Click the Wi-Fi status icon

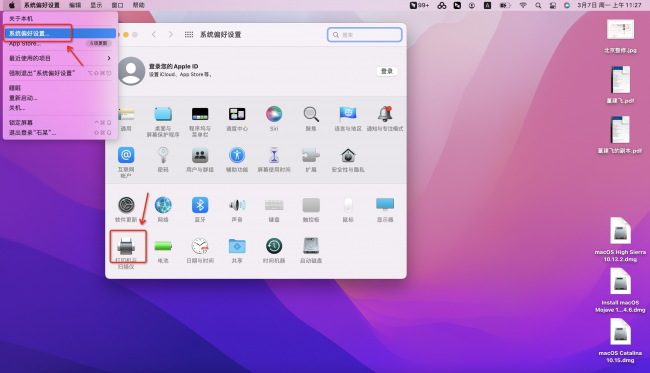(523, 5)
